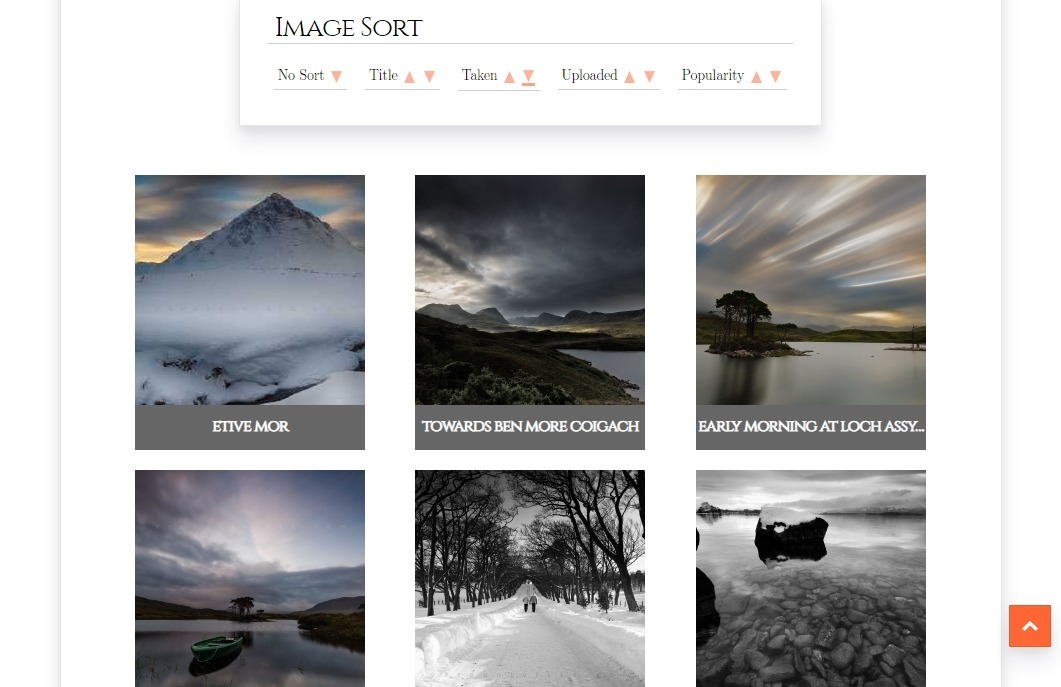Screen dimensions: 1061x687
Task: Sort by Title ascending arrow
Action: click(x=409, y=76)
